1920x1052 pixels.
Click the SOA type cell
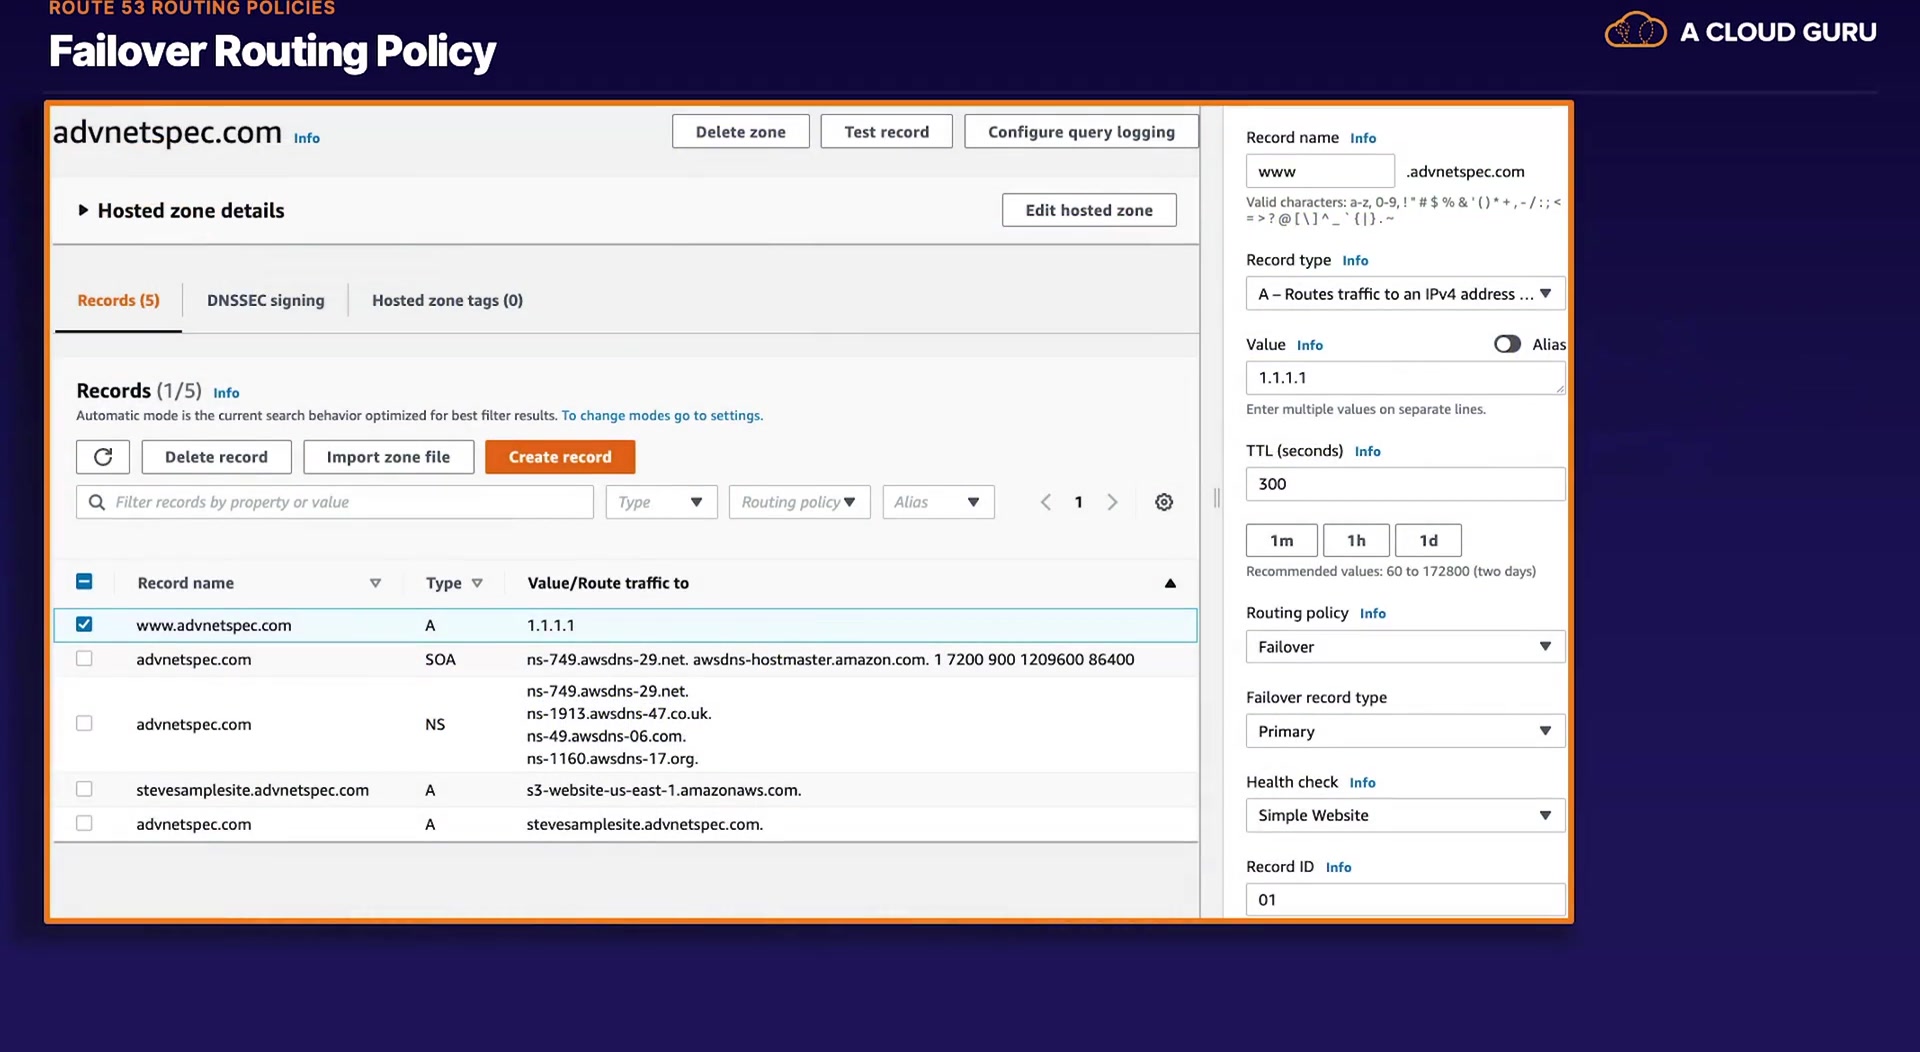pos(440,659)
